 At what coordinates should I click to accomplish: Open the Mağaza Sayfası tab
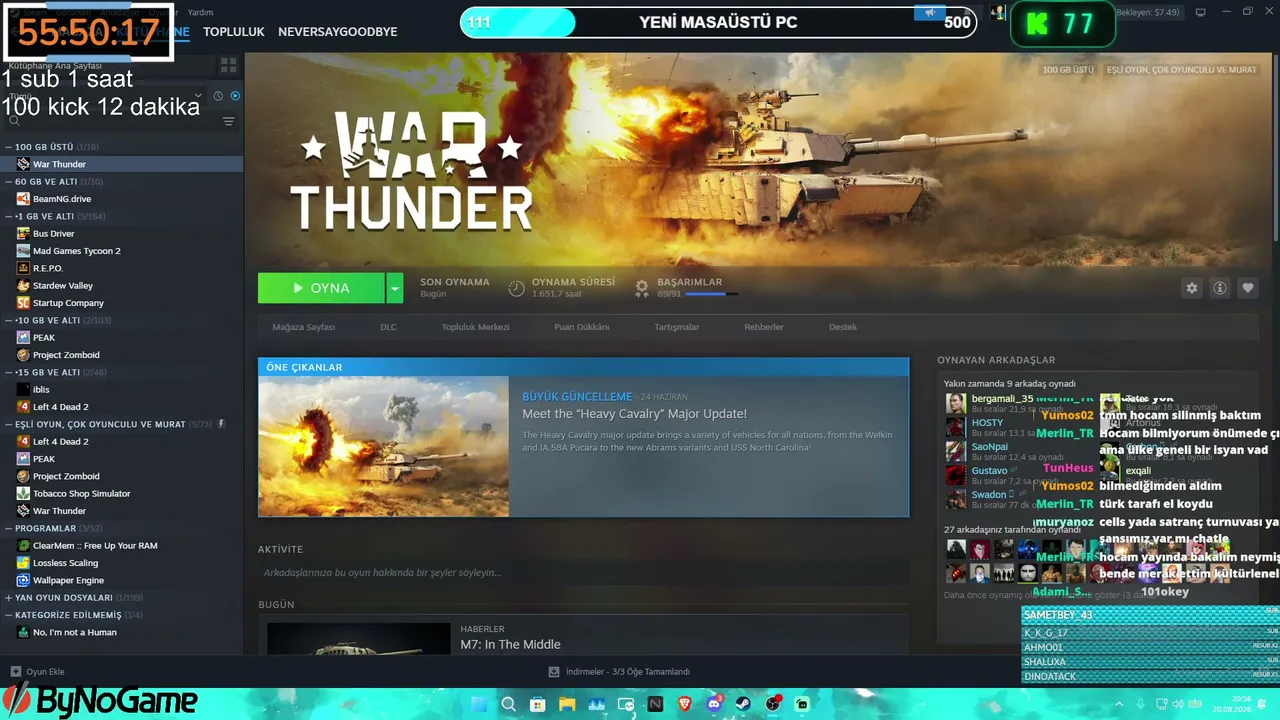click(x=303, y=327)
